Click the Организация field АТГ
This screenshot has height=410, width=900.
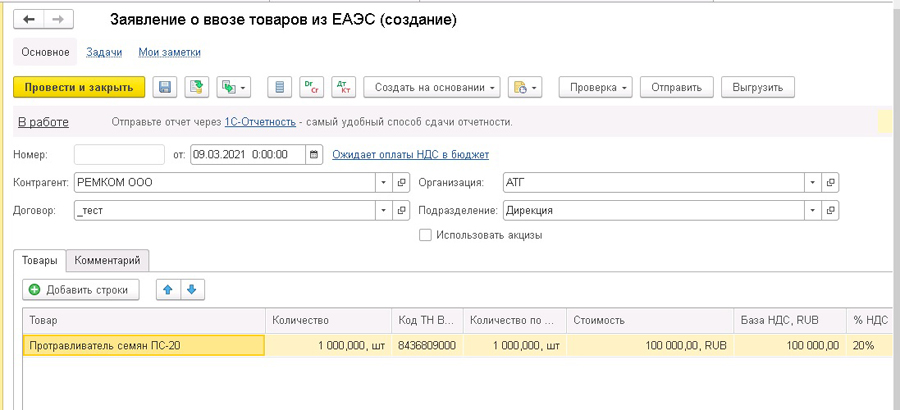654,183
